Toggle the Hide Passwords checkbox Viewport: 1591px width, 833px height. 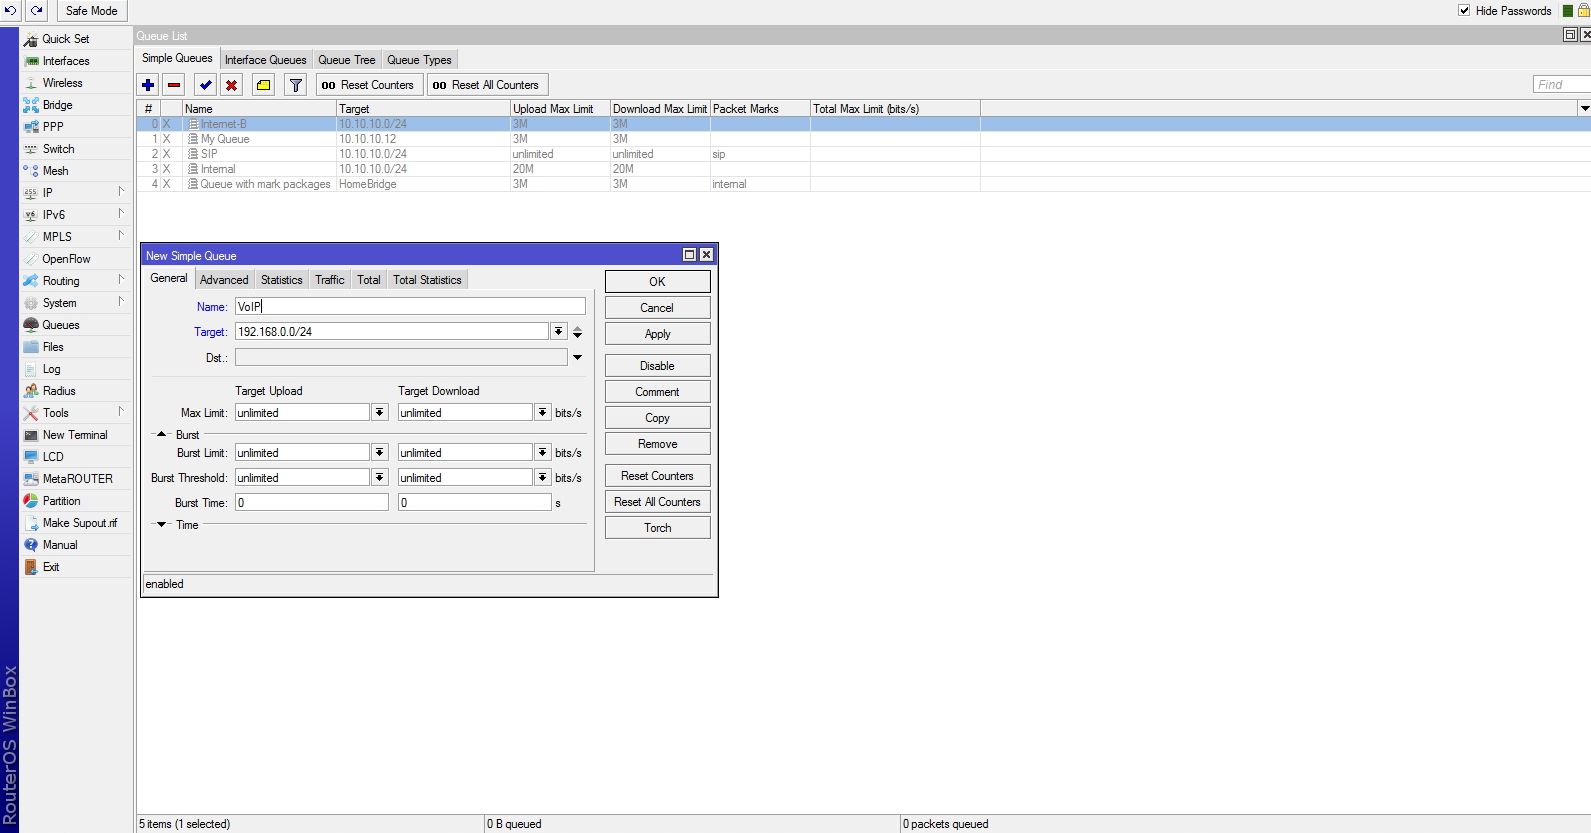[1464, 11]
